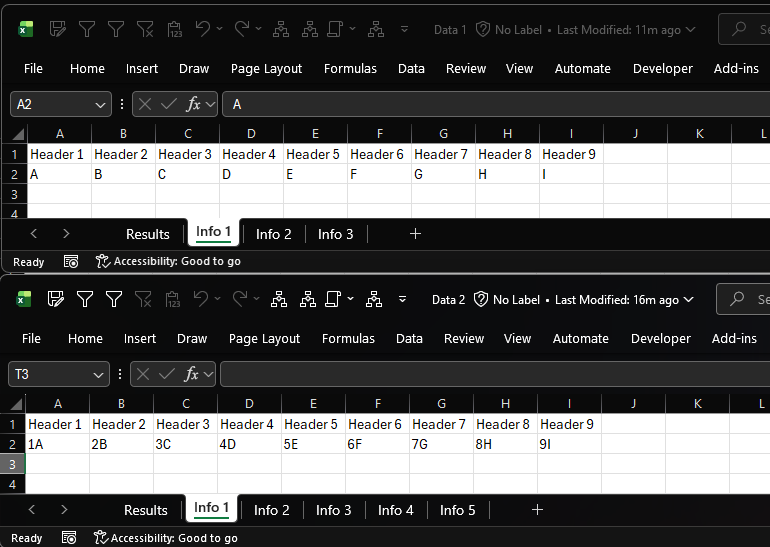
Task: Expand Last Modified 16m ago dropdown
Action: click(x=688, y=300)
